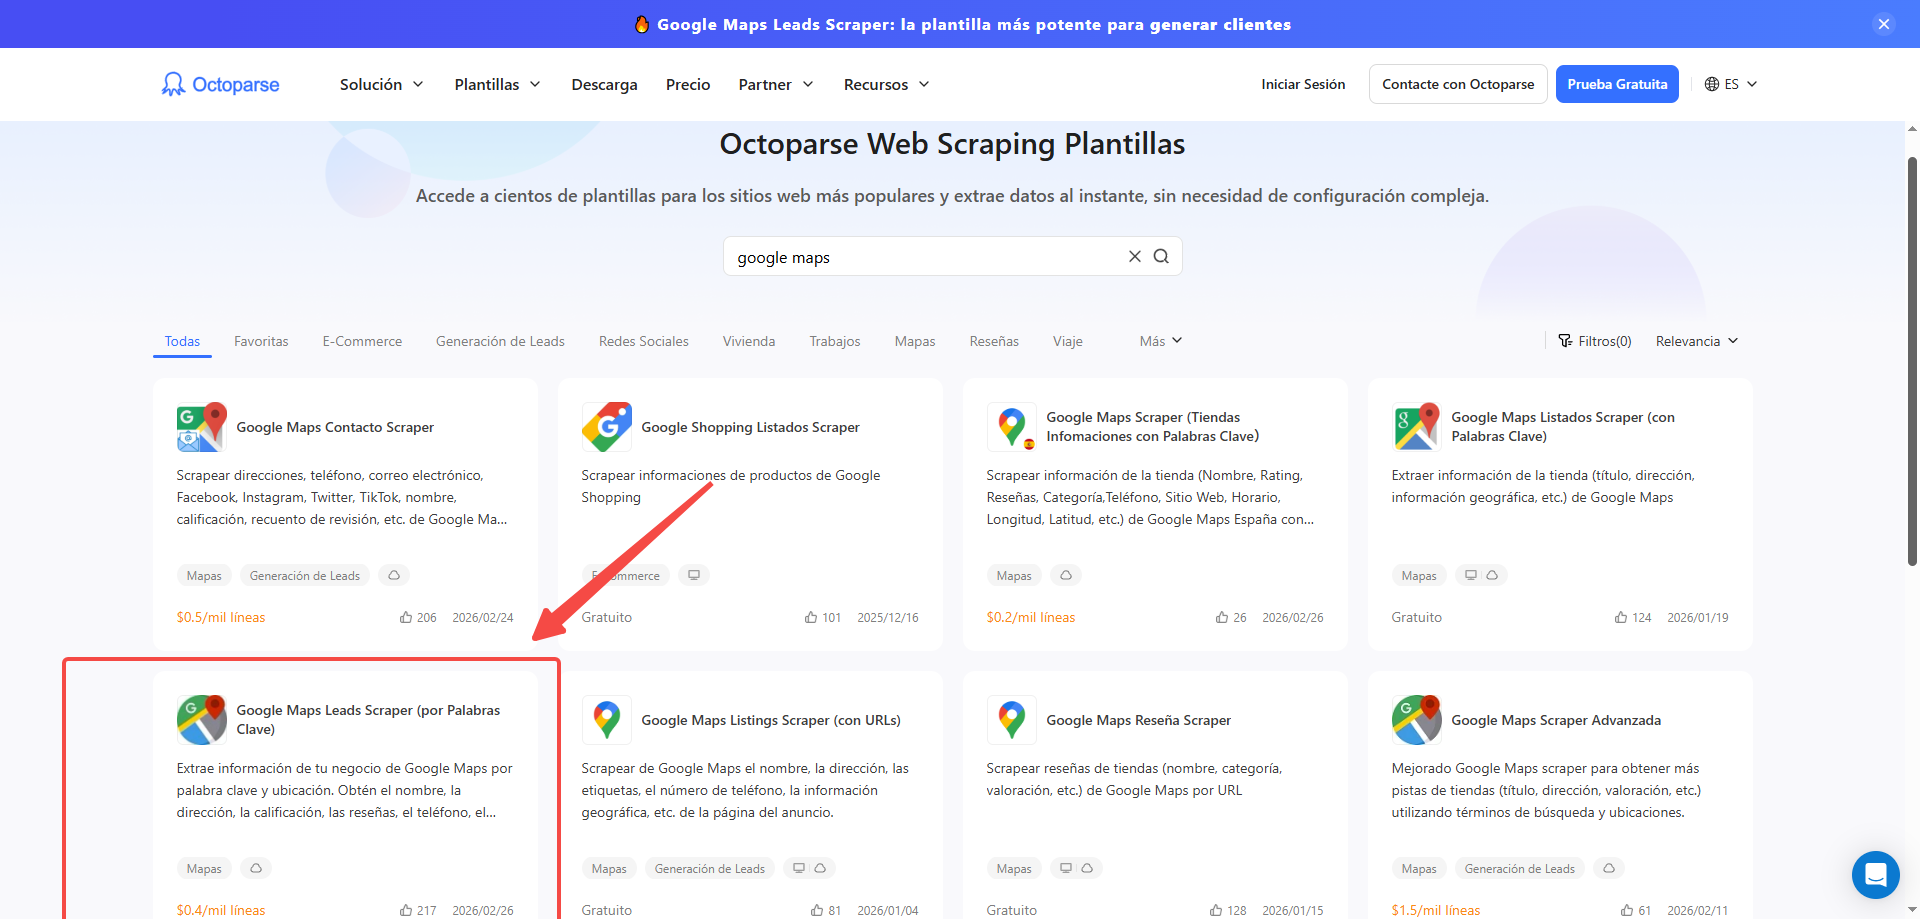
Task: Select the Mapas category tab
Action: (x=914, y=341)
